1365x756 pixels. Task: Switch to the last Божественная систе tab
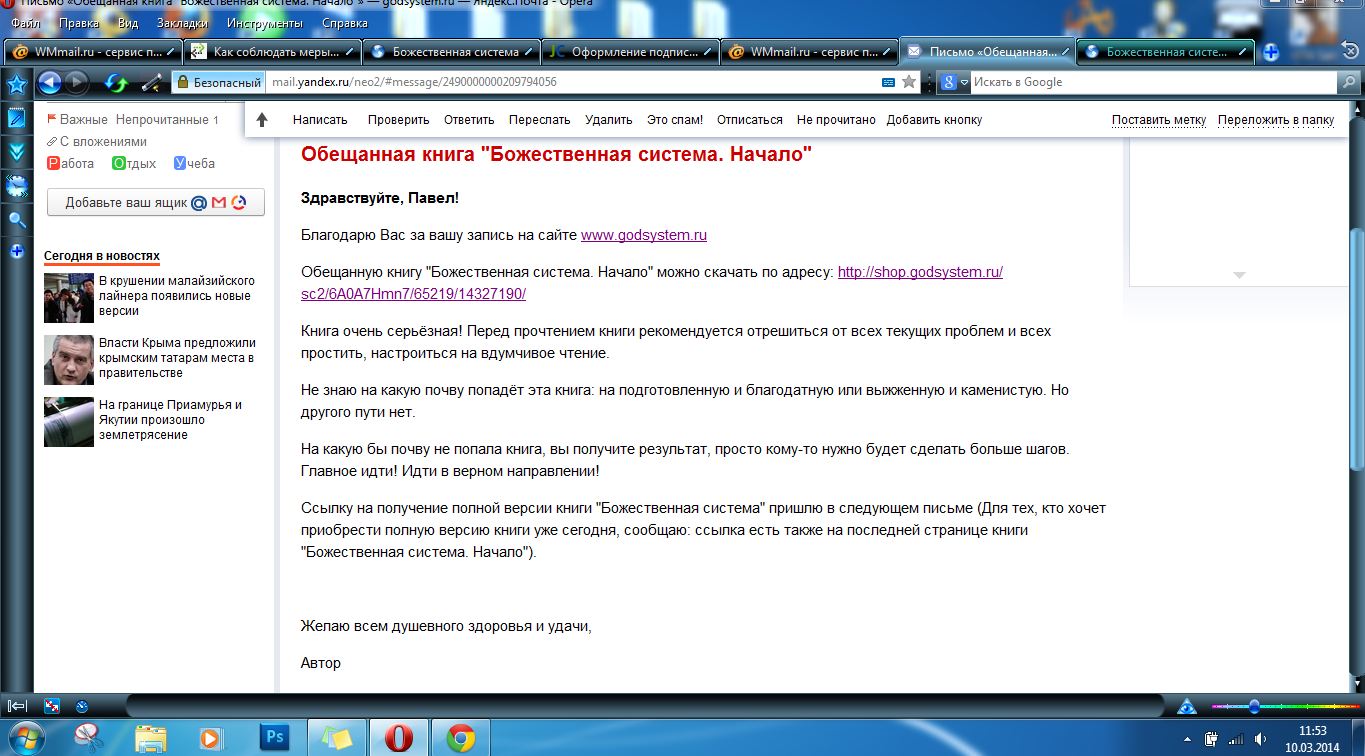tap(1165, 51)
